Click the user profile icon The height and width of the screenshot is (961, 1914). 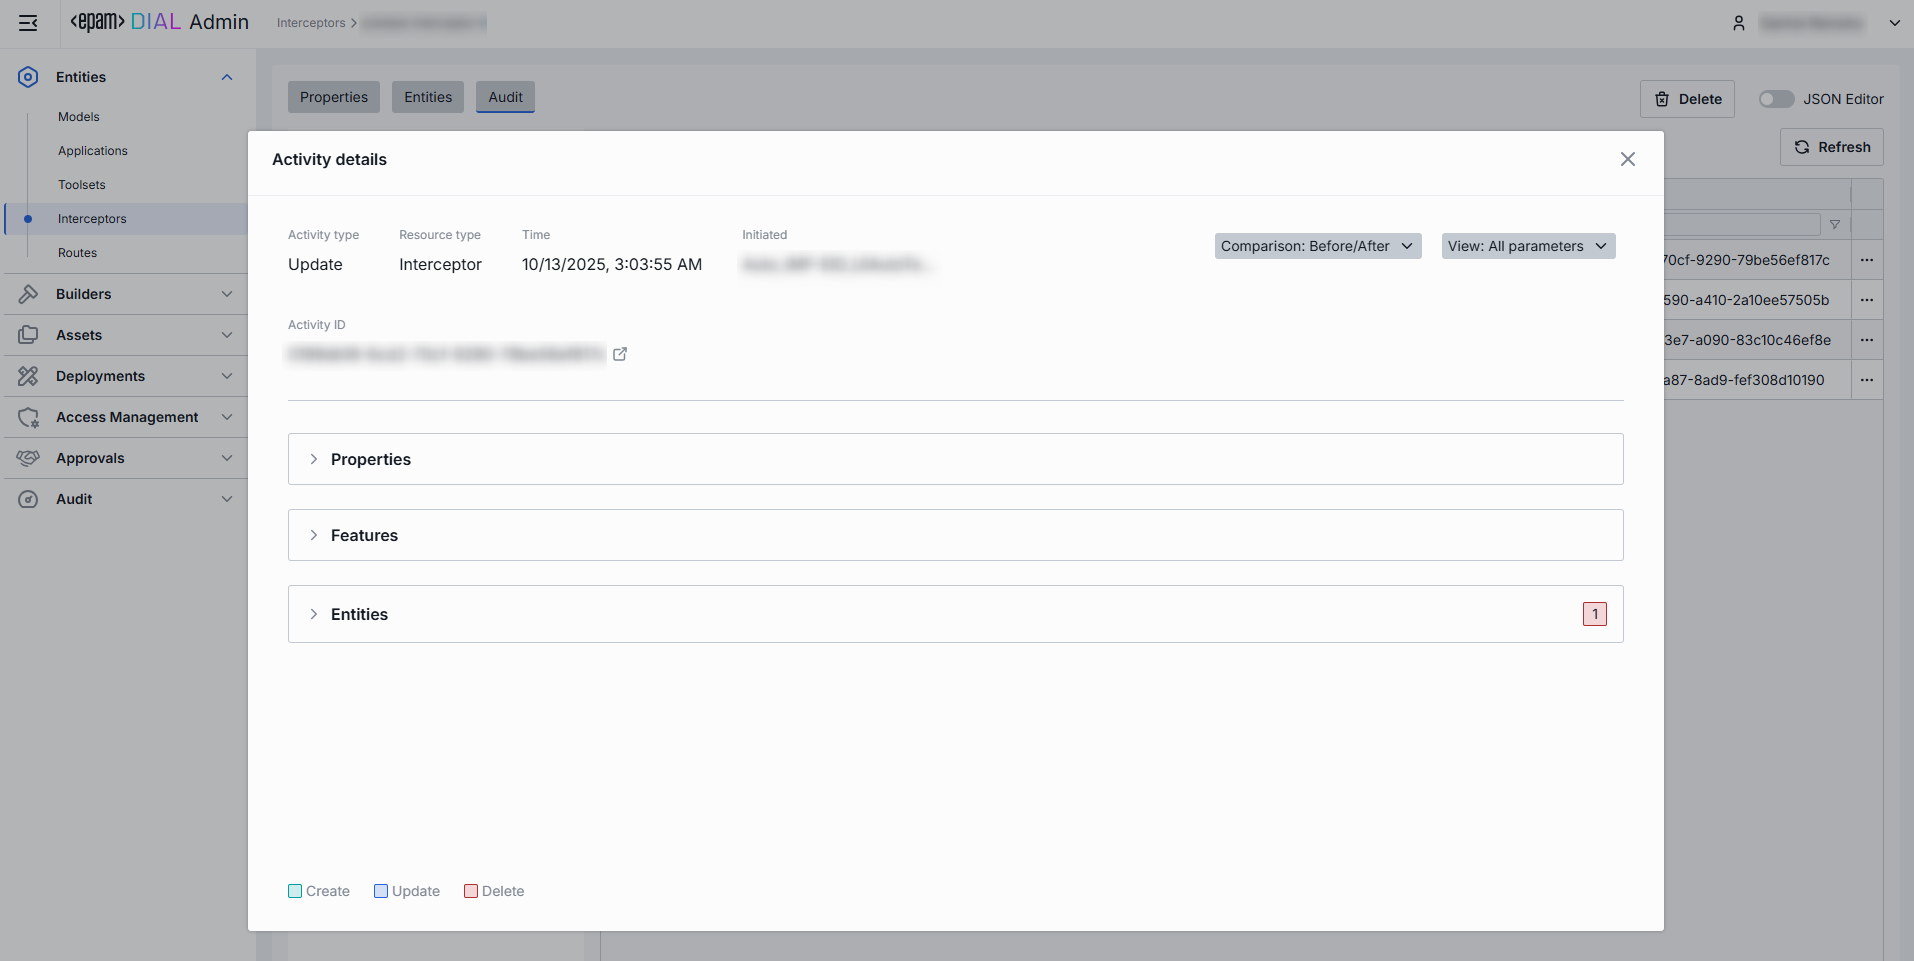pos(1739,23)
